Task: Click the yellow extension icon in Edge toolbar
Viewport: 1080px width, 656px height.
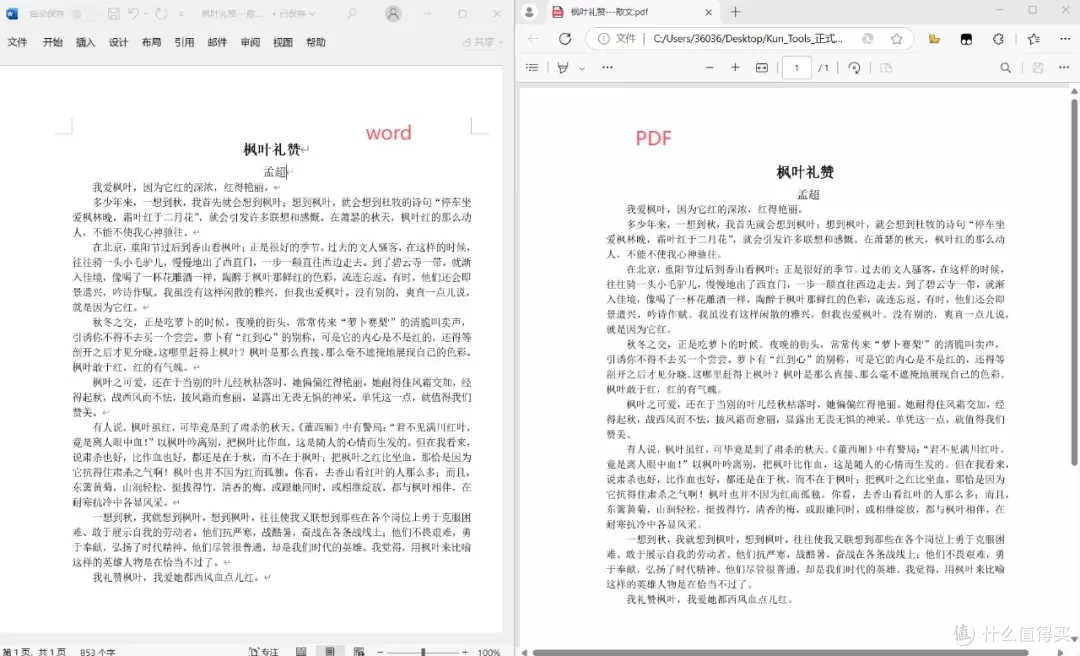Action: click(934, 39)
